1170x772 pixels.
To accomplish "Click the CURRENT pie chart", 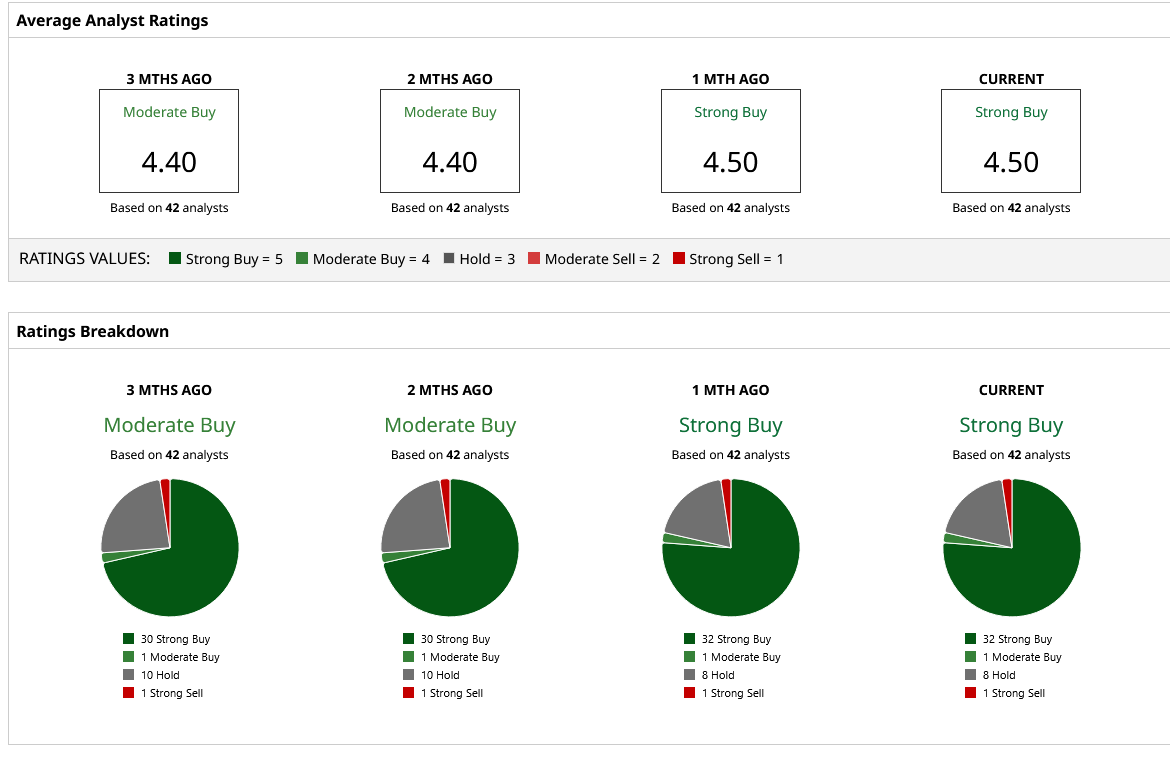I will pyautogui.click(x=1012, y=547).
